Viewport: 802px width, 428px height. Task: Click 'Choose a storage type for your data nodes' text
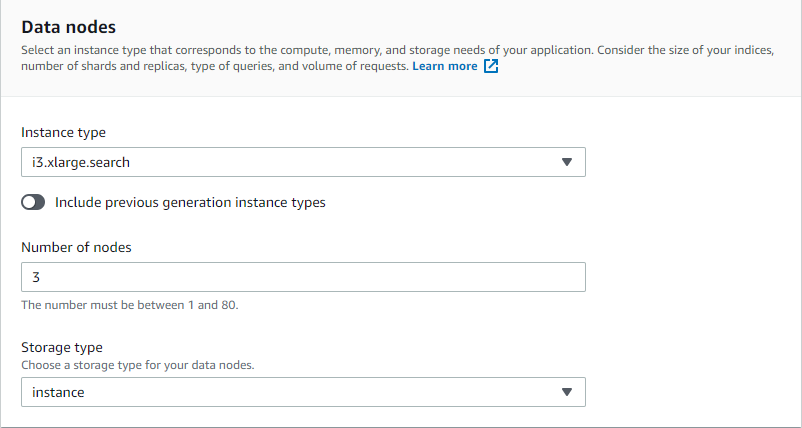[138, 366]
